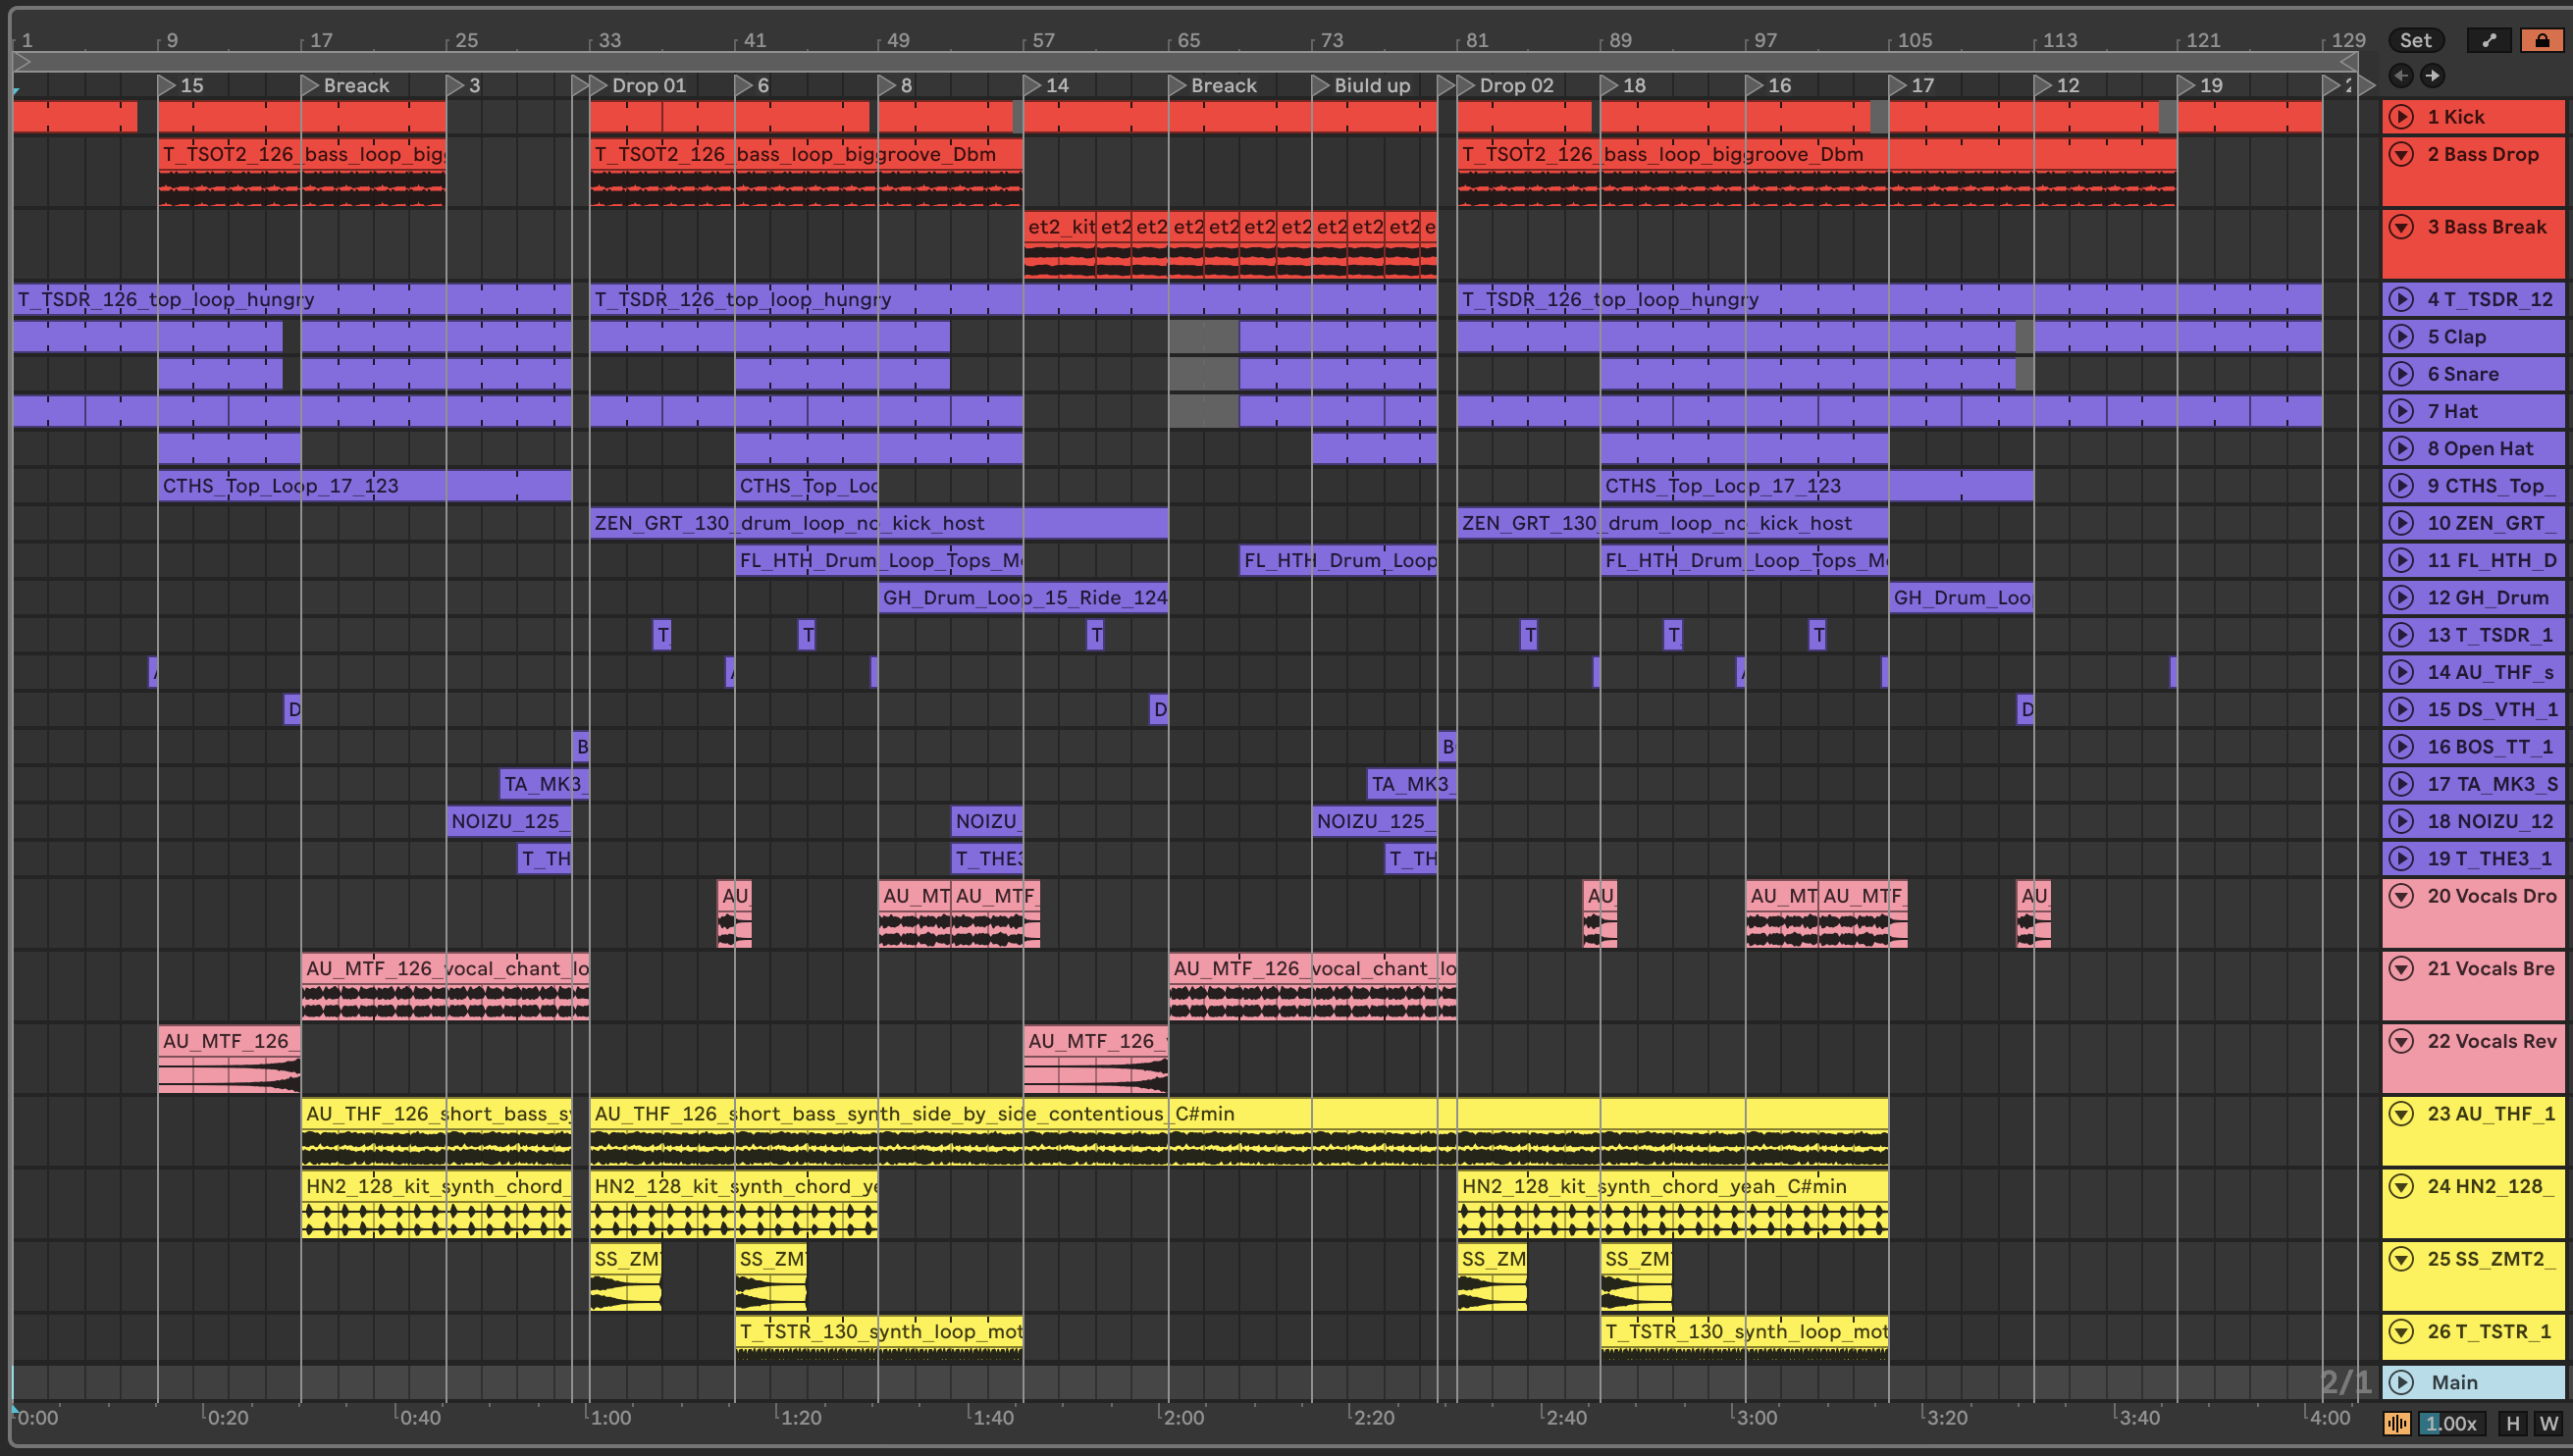The width and height of the screenshot is (2573, 1456).
Task: Unfold the 1 Kick track
Action: [x=2401, y=117]
